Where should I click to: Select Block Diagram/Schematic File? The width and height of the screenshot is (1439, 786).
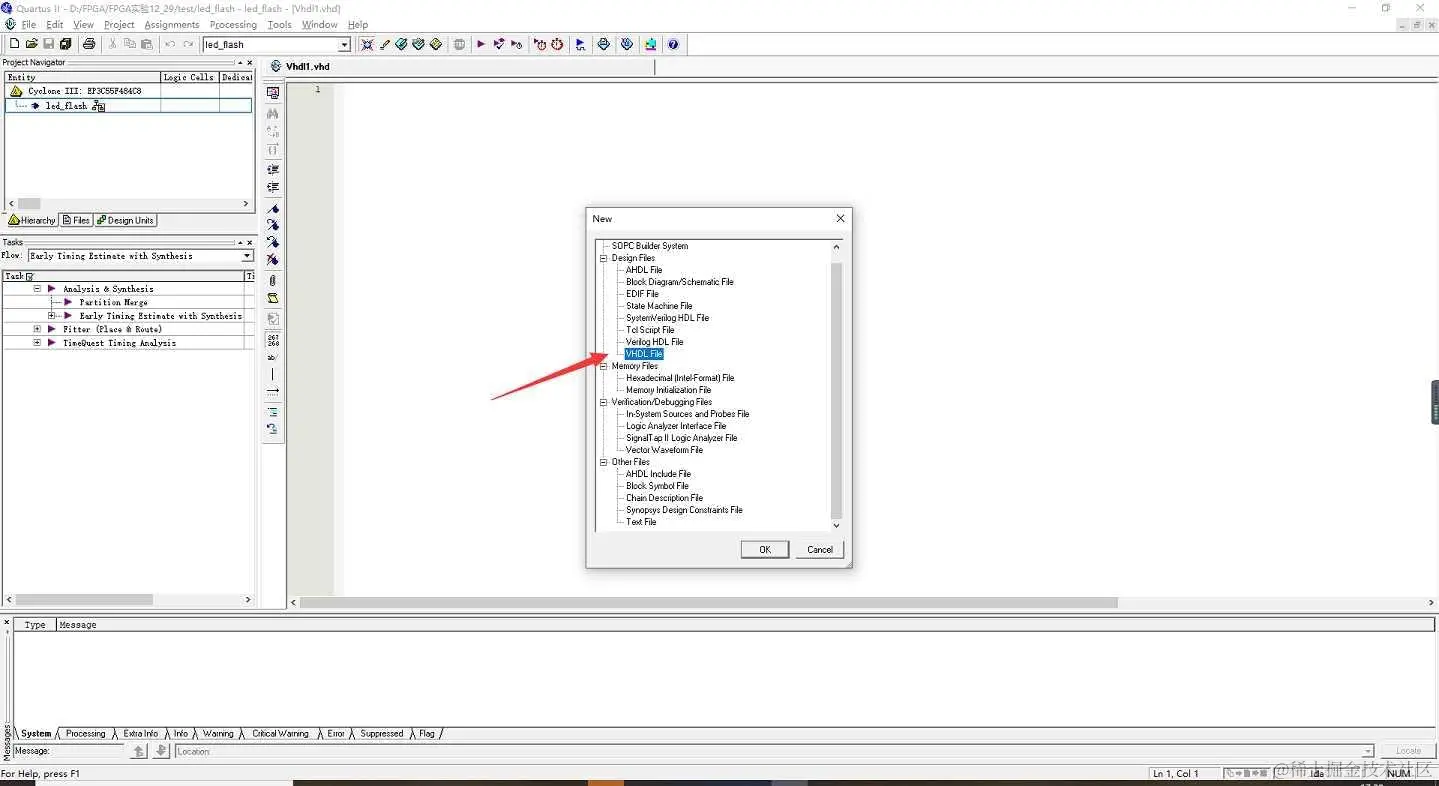pos(680,282)
